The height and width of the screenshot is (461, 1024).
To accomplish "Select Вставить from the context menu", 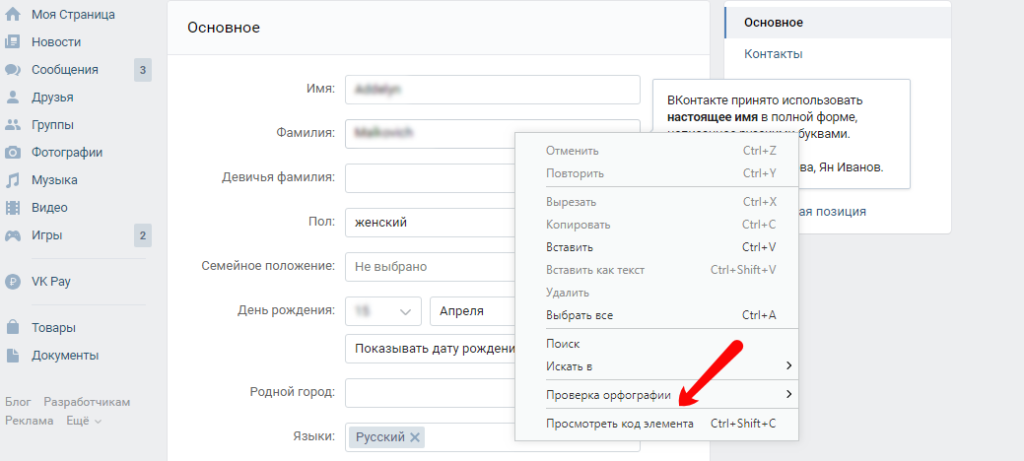I will pyautogui.click(x=569, y=247).
